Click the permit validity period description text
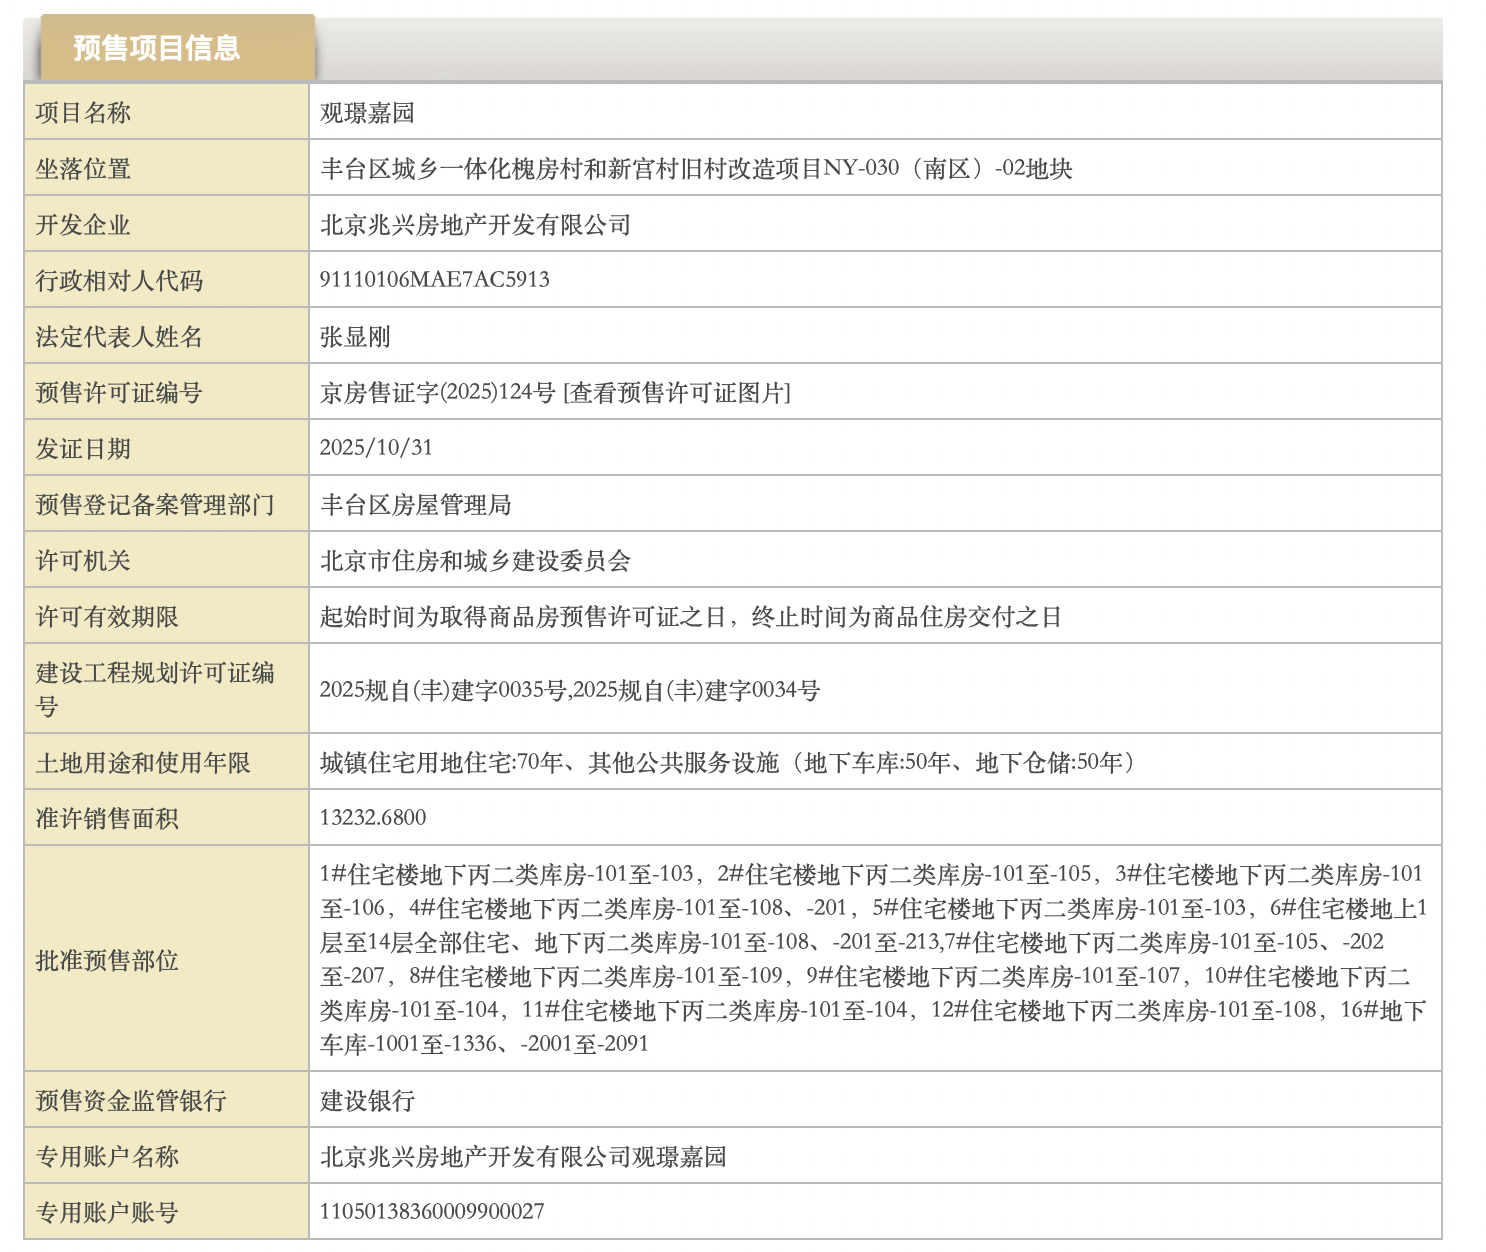Image resolution: width=1486 pixels, height=1252 pixels. [x=690, y=617]
